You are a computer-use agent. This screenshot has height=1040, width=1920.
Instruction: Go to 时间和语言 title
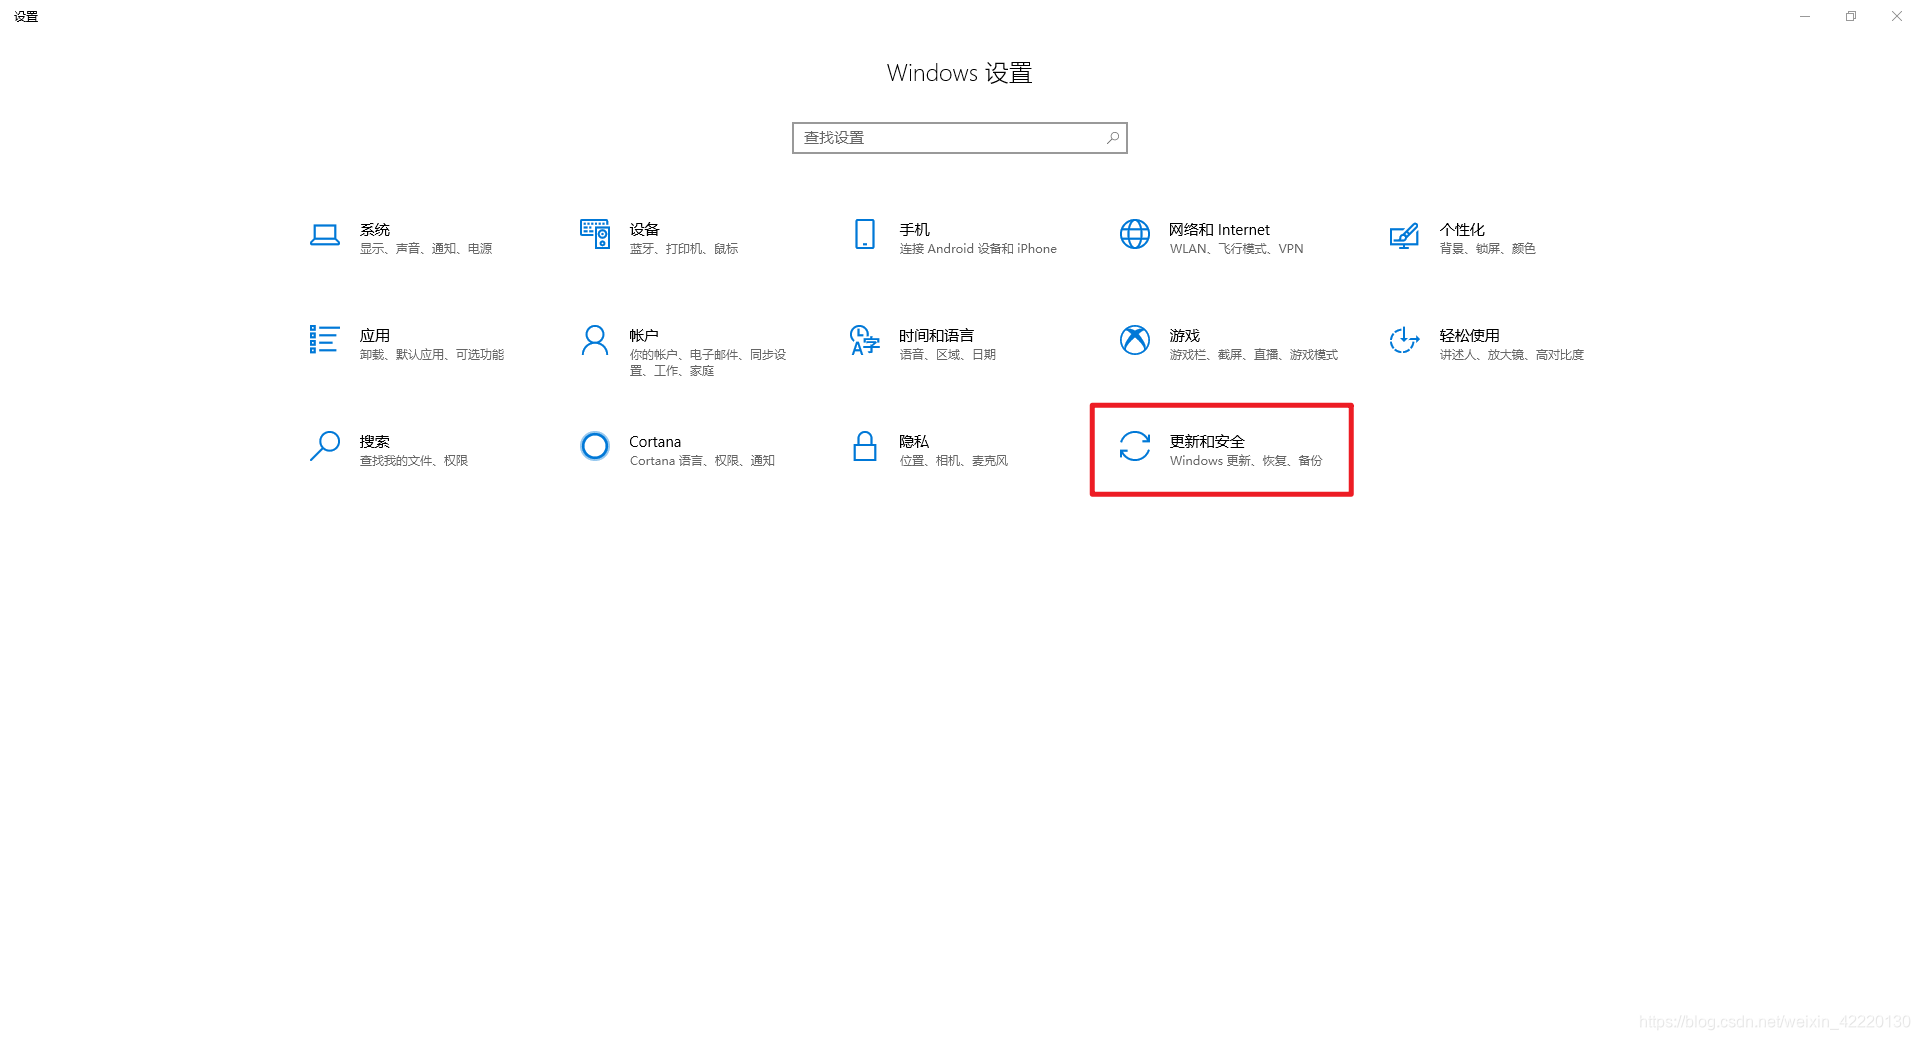(x=937, y=336)
